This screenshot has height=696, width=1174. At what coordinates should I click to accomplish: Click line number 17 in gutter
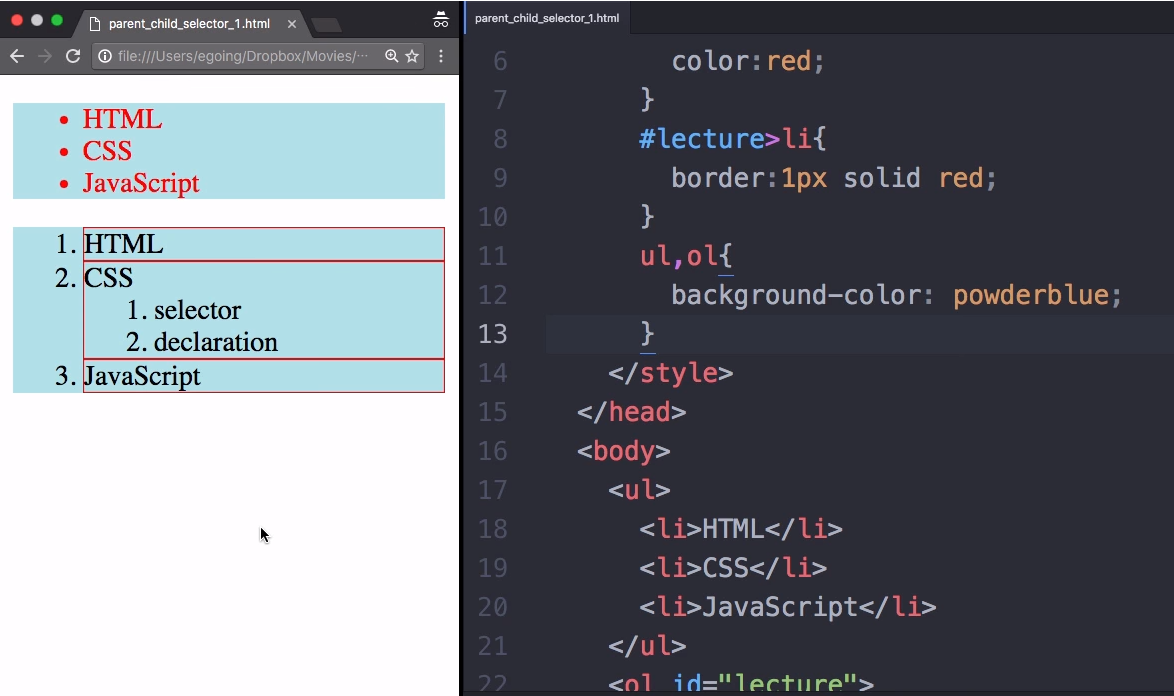pos(493,490)
